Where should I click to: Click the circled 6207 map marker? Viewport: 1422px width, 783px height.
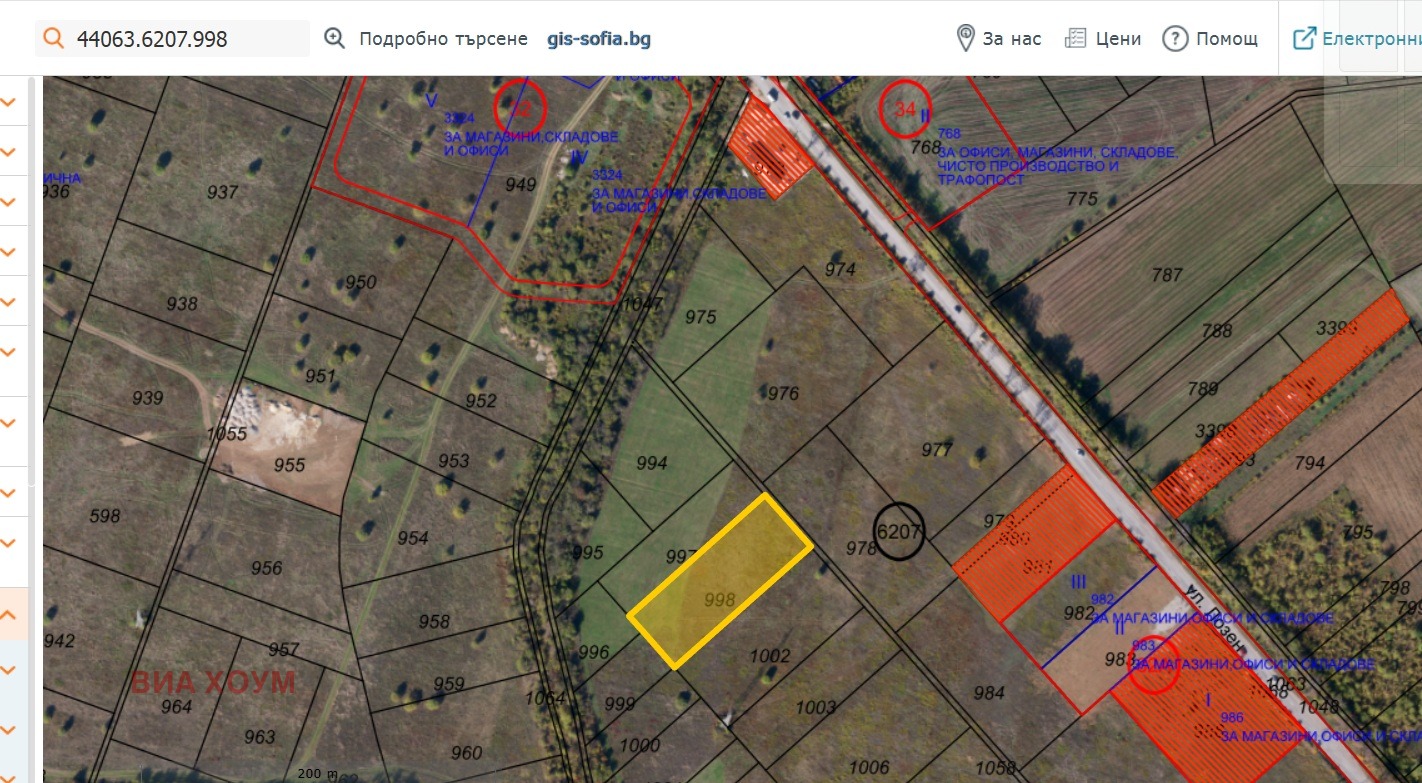coord(901,531)
